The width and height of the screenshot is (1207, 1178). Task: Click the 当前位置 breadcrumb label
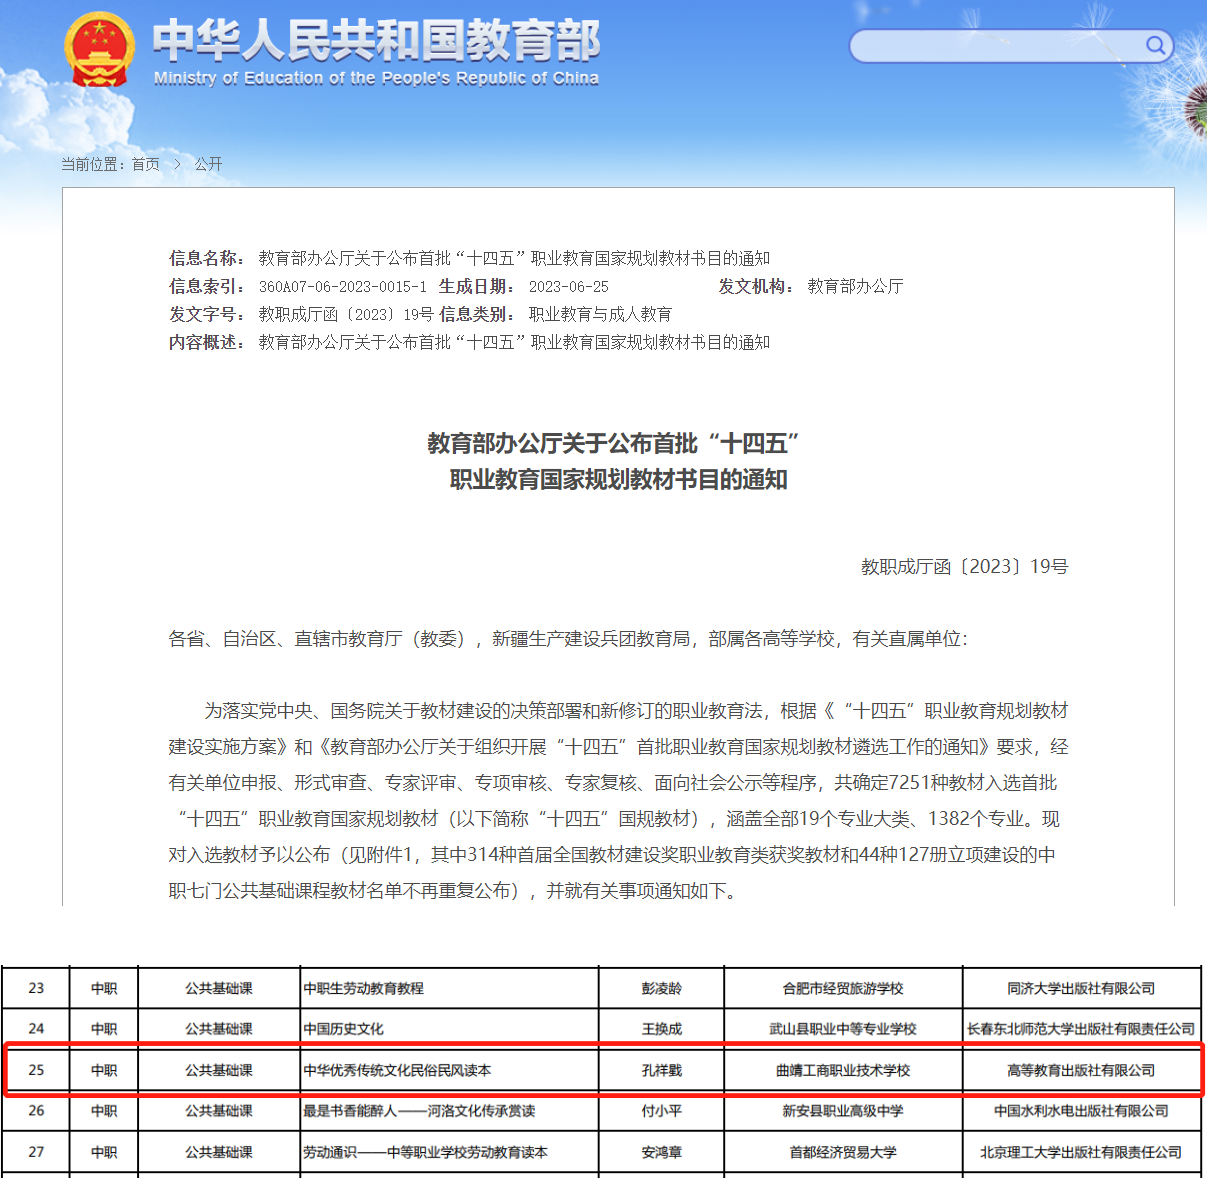point(92,165)
